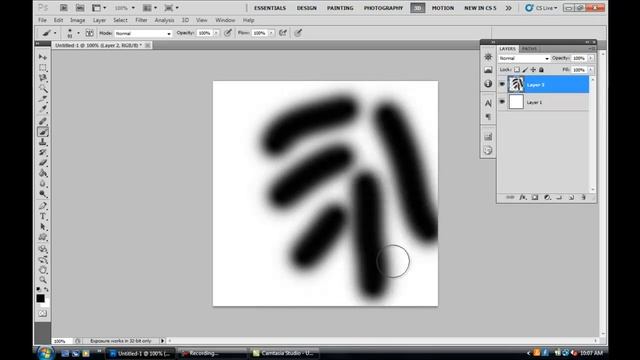Select the History Brush tool
Screen dimensions: 640x360
click(x=42, y=153)
